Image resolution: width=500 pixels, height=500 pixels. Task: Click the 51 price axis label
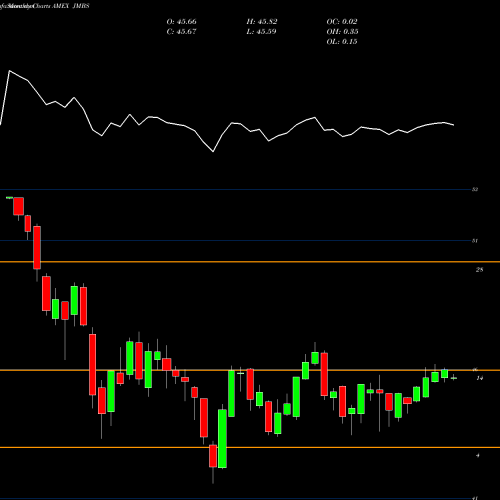point(475,241)
